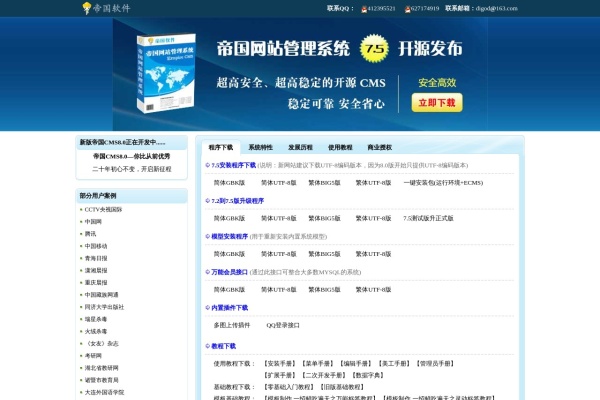
Task: Click QQ icon beside 627174919
Action: (x=408, y=9)
